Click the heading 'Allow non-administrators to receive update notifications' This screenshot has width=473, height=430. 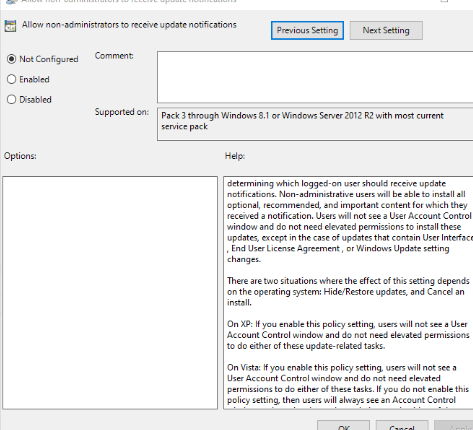tap(129, 25)
